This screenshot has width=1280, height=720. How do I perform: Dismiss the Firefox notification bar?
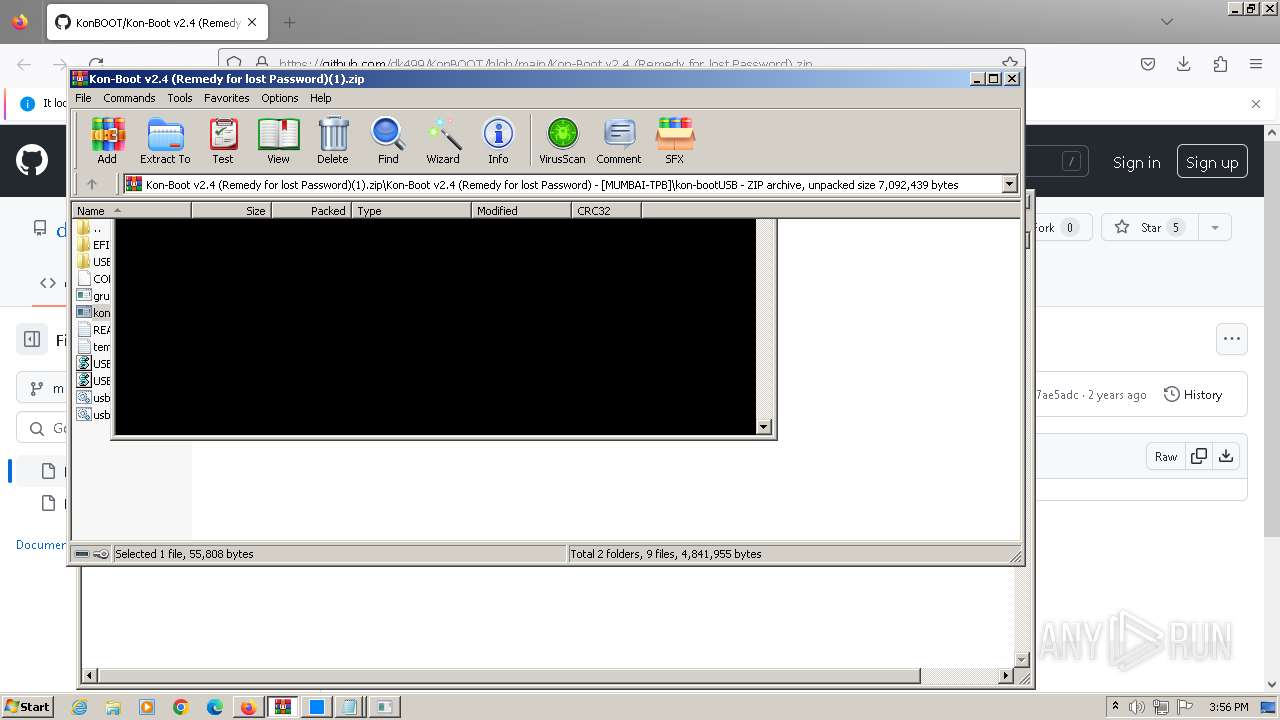tap(1256, 103)
